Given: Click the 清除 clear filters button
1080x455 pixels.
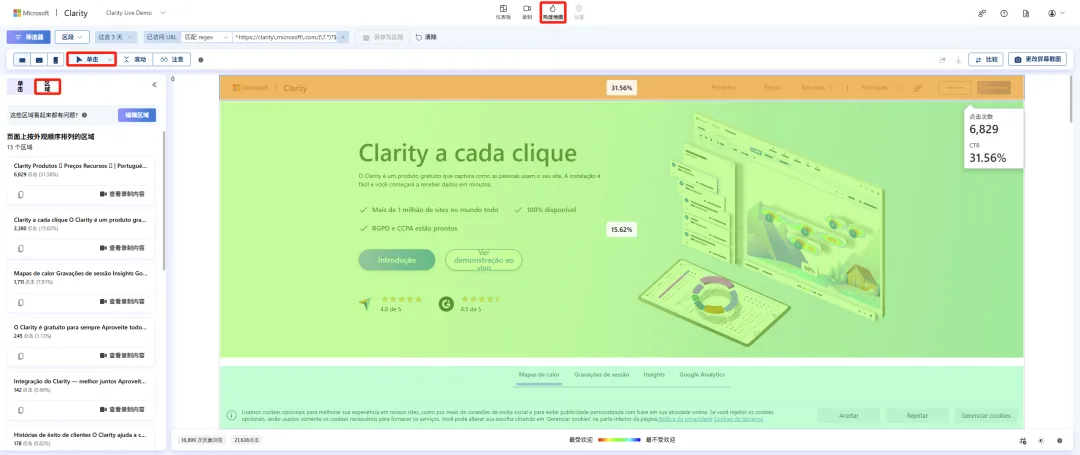Looking at the screenshot, I should point(426,37).
